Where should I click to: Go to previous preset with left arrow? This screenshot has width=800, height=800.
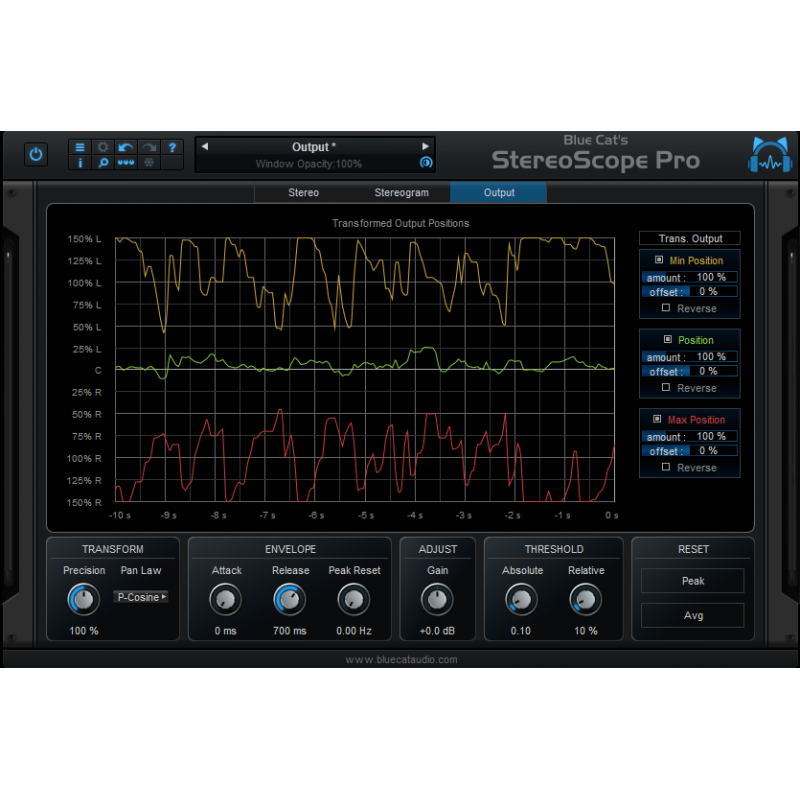205,146
